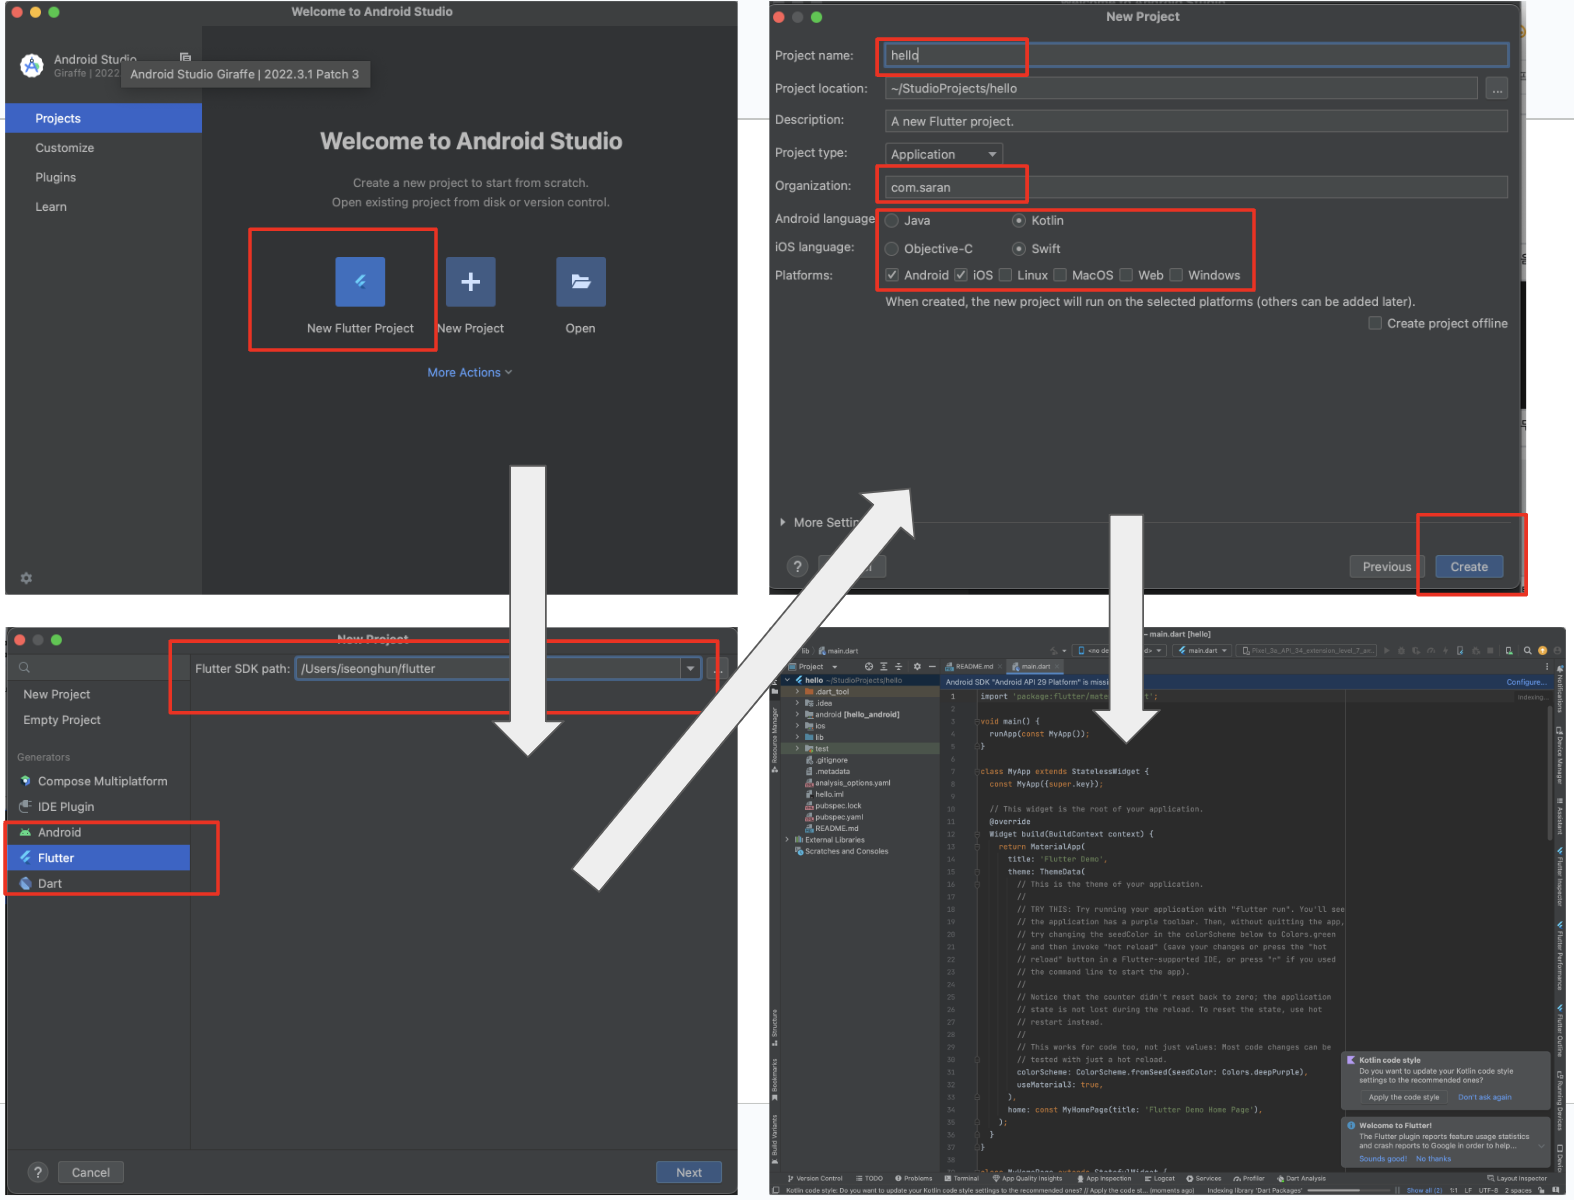The width and height of the screenshot is (1574, 1200).
Task: Click browse ellipsis next to Project location
Action: click(x=1497, y=89)
